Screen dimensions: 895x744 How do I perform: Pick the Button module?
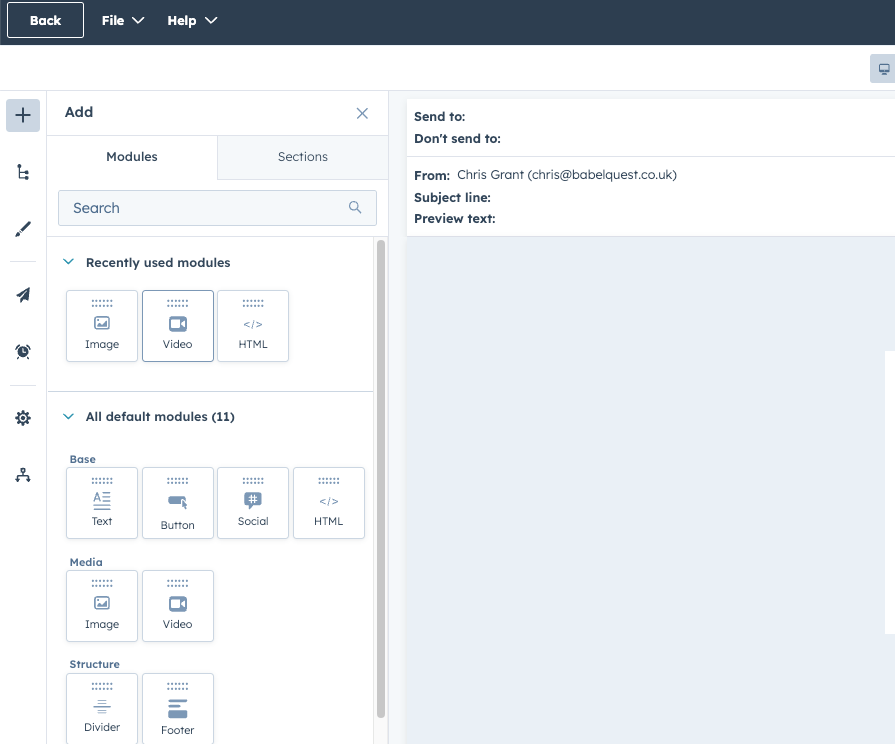click(x=178, y=503)
